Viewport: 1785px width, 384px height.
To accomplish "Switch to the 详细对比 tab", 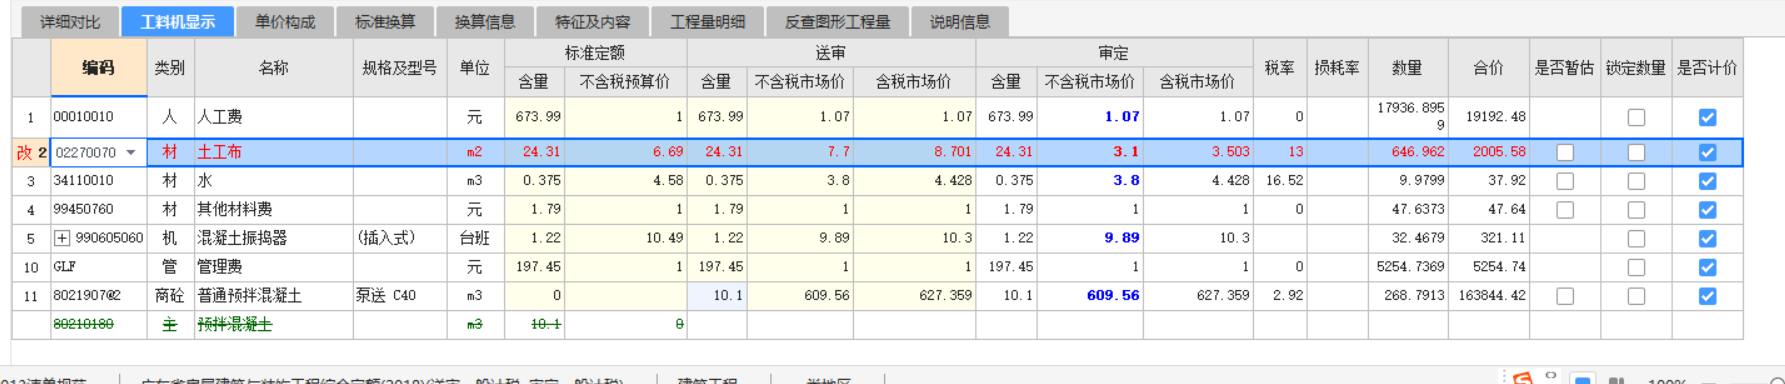I will tap(70, 22).
